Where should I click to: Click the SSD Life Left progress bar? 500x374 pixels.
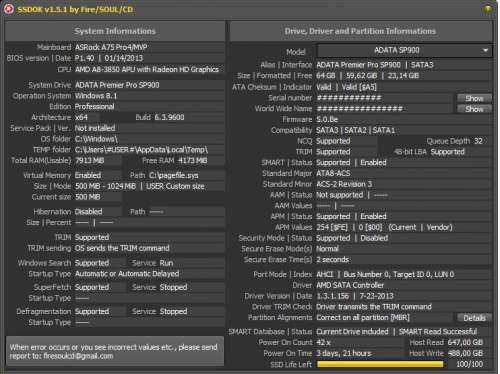[x=380, y=364]
